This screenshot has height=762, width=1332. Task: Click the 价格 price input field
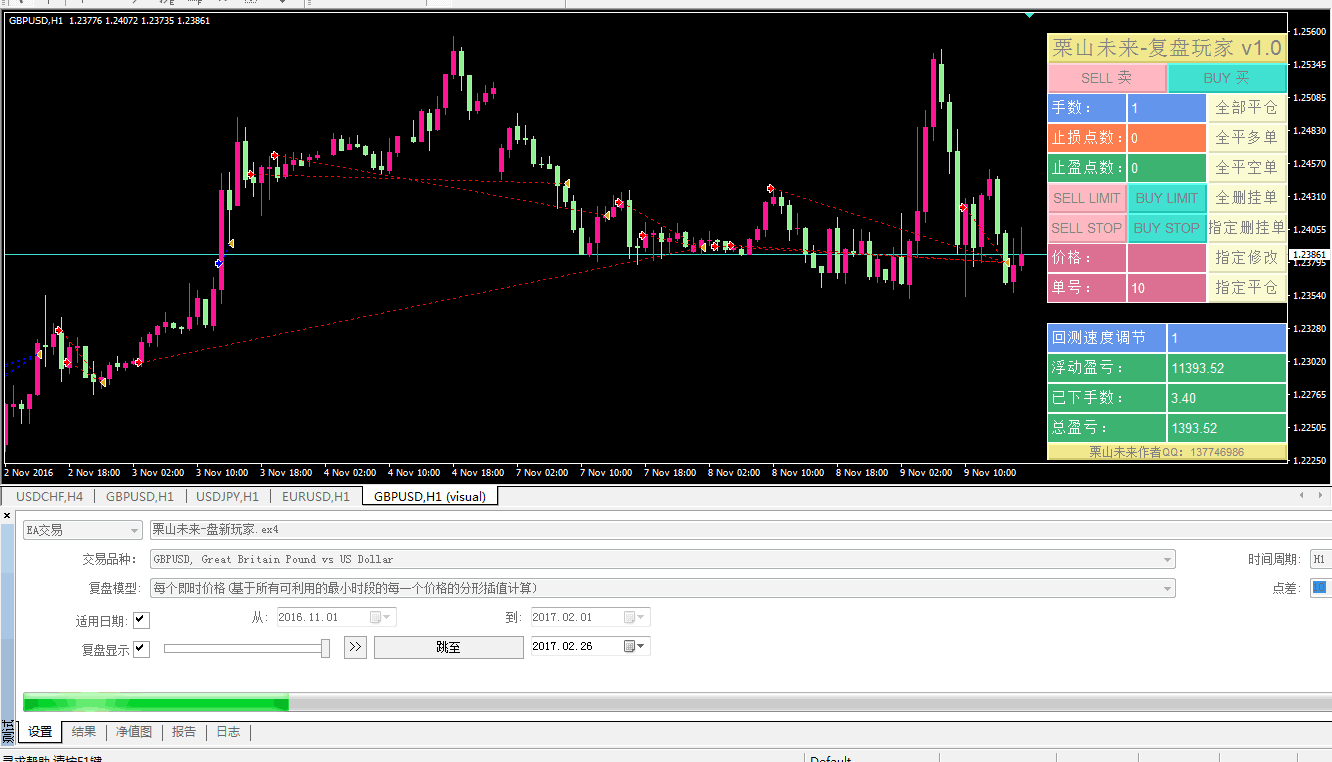(1167, 258)
